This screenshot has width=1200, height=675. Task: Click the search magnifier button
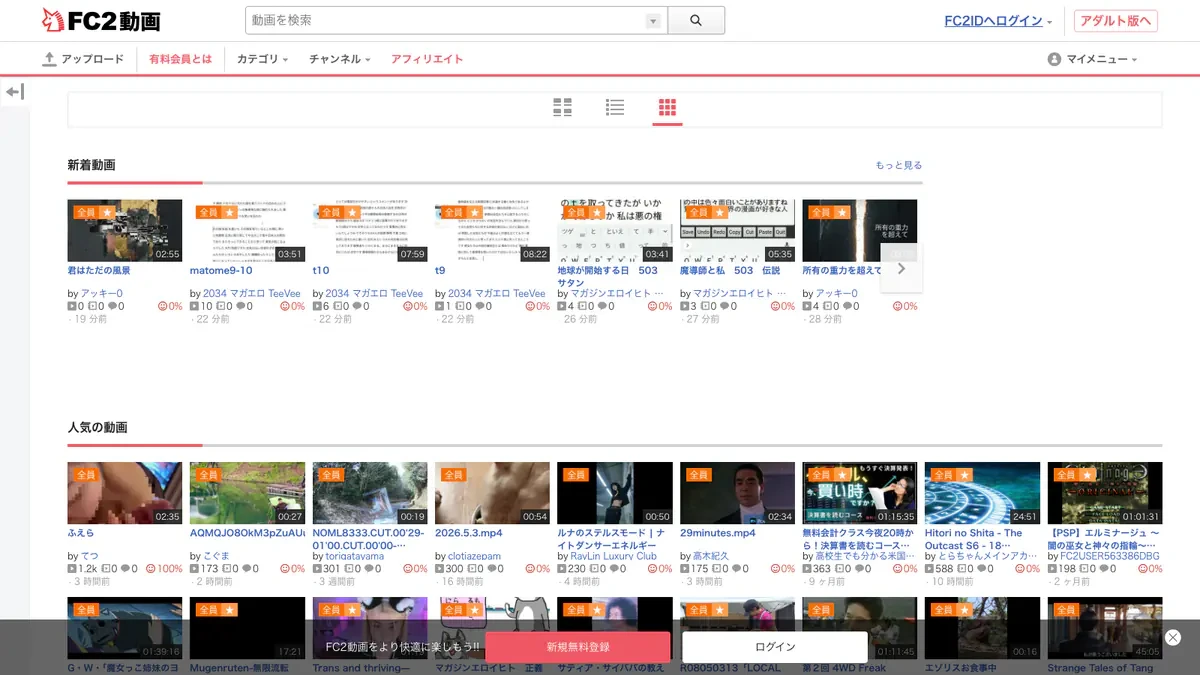pyautogui.click(x=696, y=20)
